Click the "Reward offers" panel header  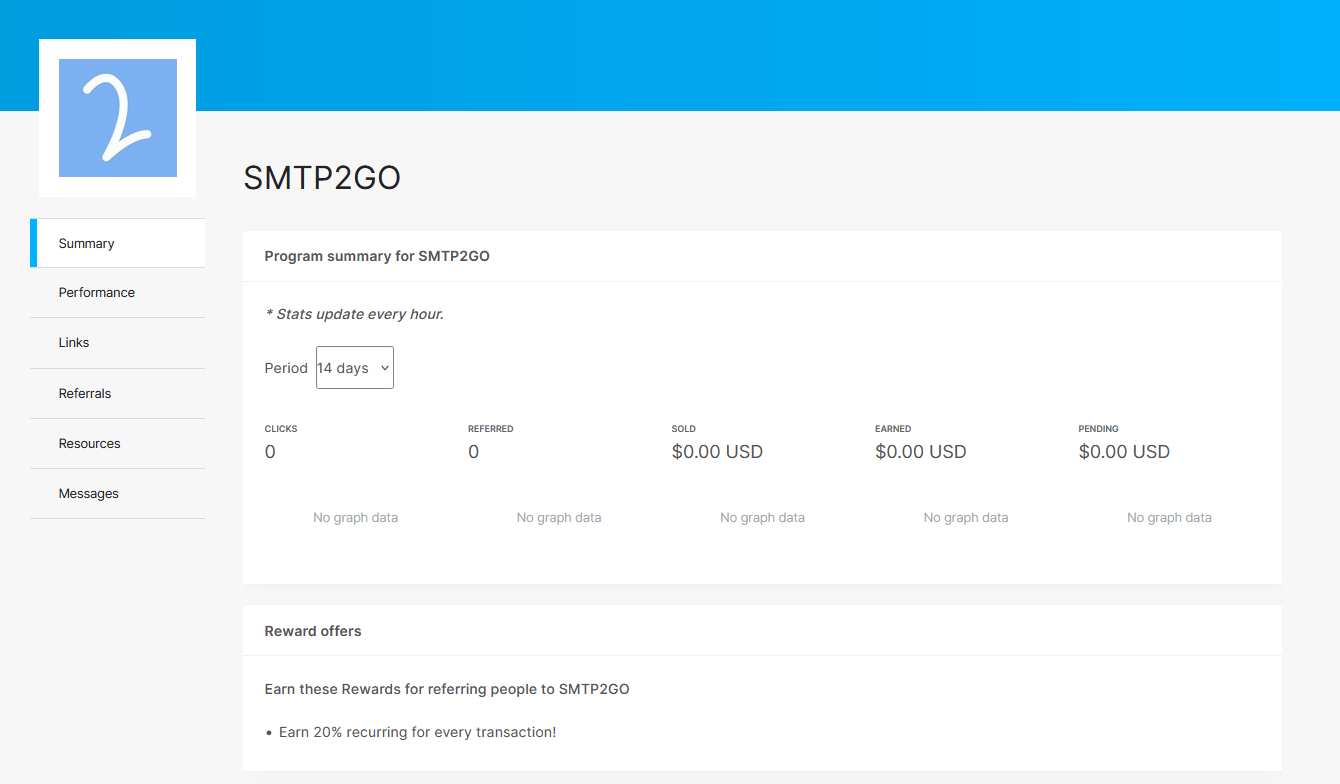coord(313,631)
